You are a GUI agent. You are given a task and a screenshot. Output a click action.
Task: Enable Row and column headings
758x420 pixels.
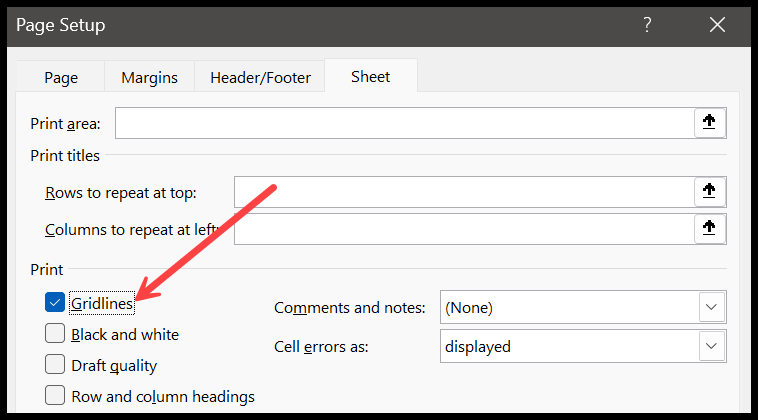[55, 395]
